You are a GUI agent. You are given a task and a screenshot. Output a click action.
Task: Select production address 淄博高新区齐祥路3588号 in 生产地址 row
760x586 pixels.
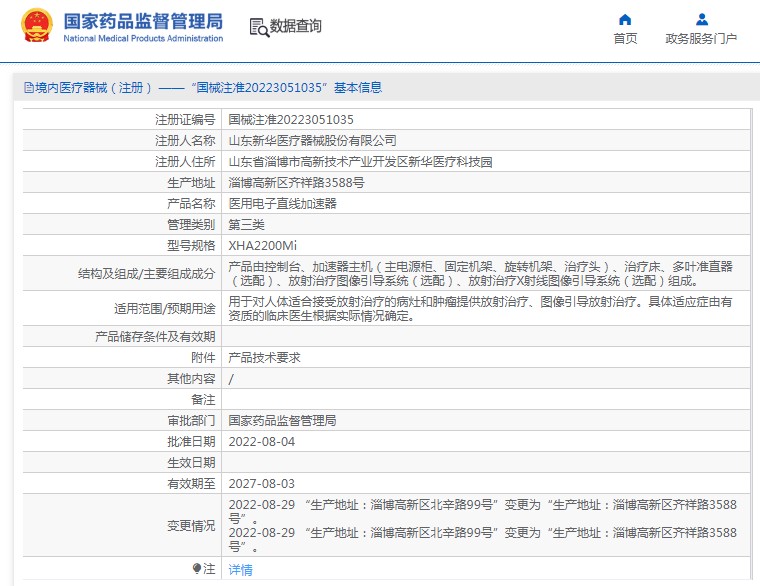coord(296,183)
